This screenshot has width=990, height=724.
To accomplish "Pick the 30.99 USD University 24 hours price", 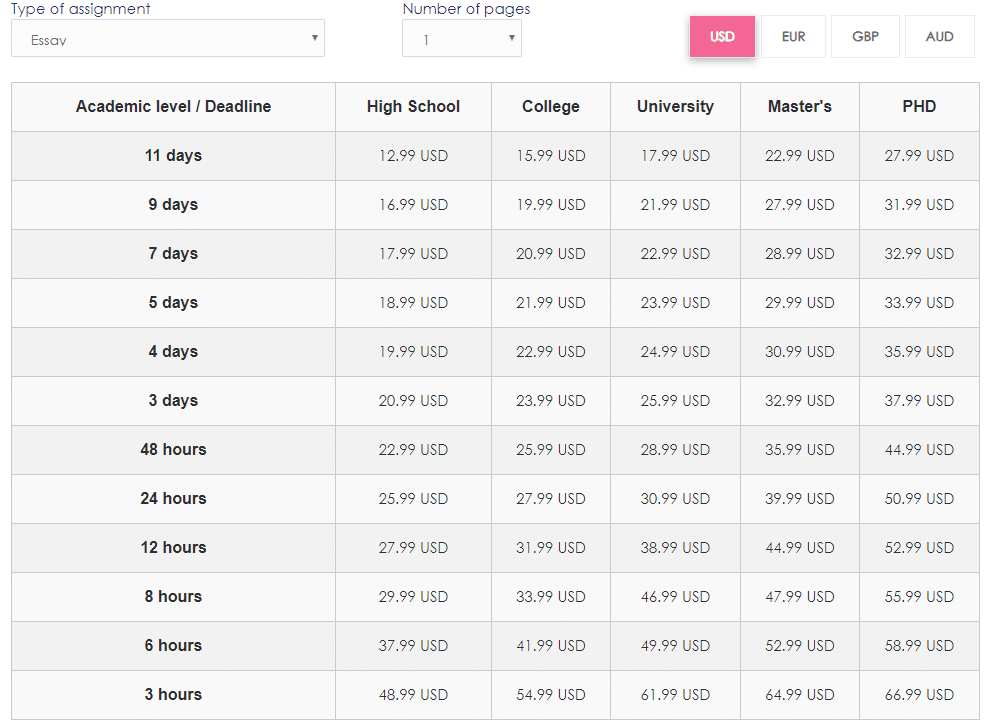I will (676, 499).
